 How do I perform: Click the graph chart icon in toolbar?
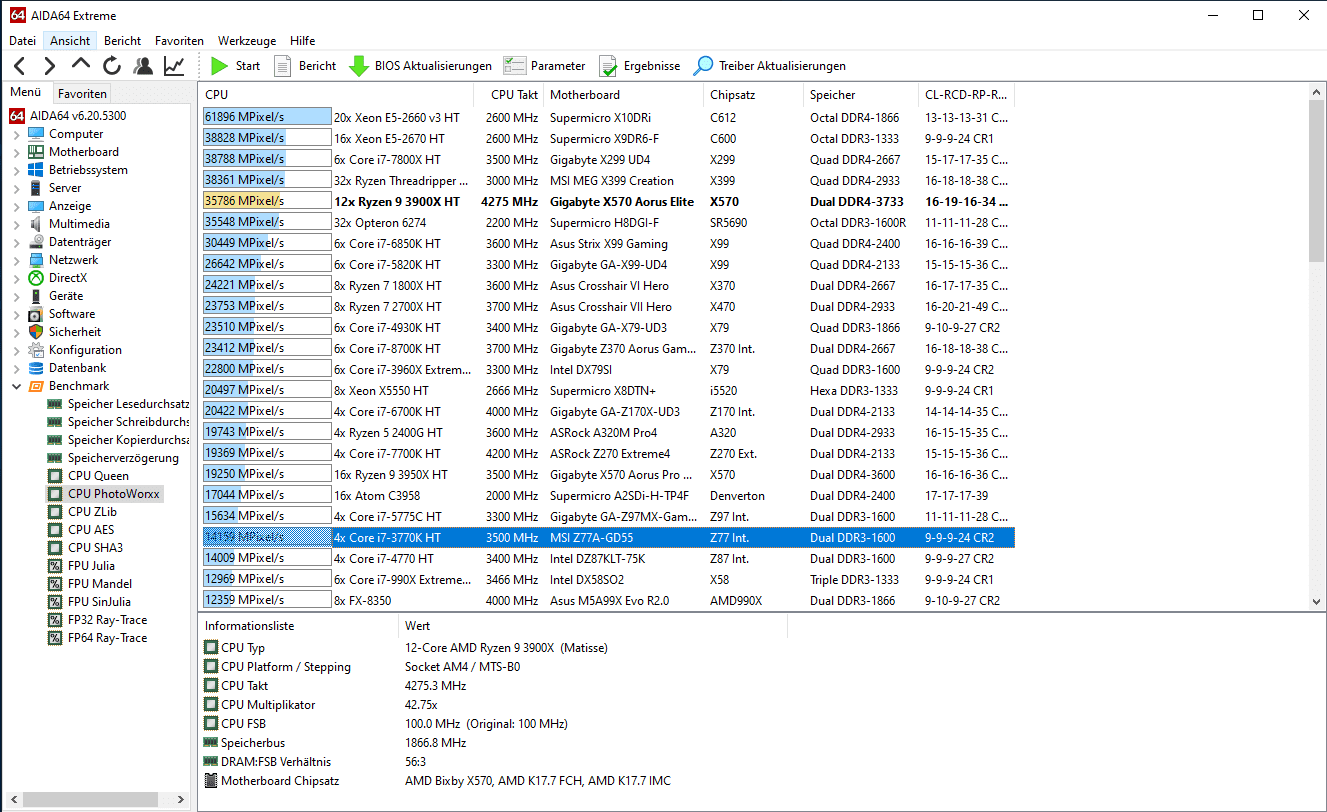174,66
